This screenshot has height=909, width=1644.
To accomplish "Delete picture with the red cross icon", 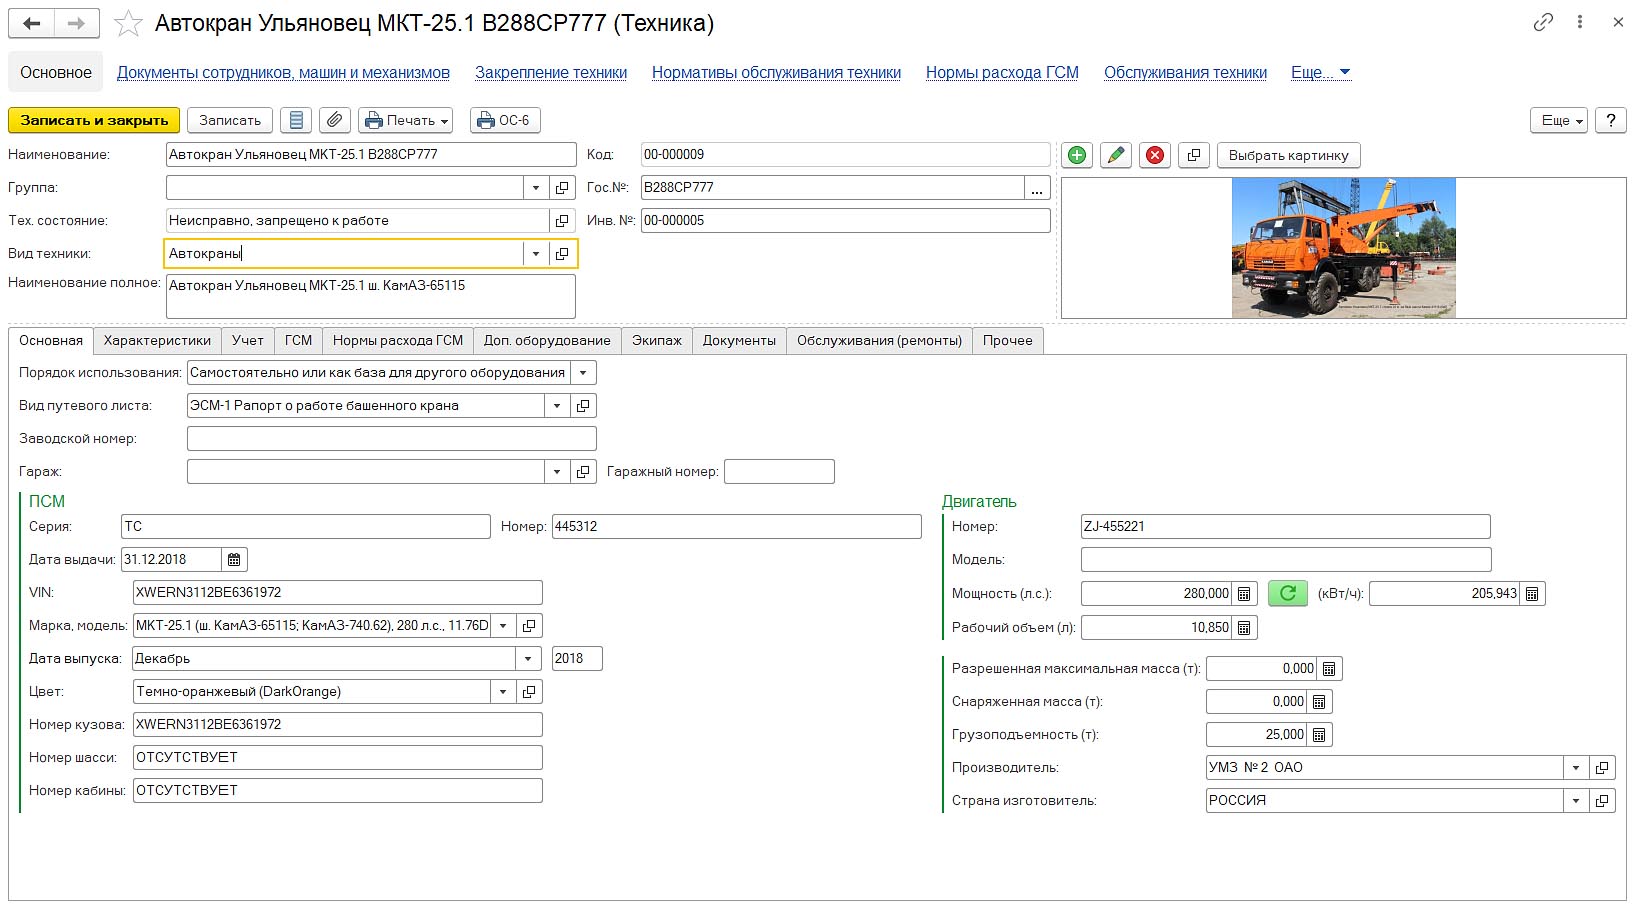I will coord(1155,155).
